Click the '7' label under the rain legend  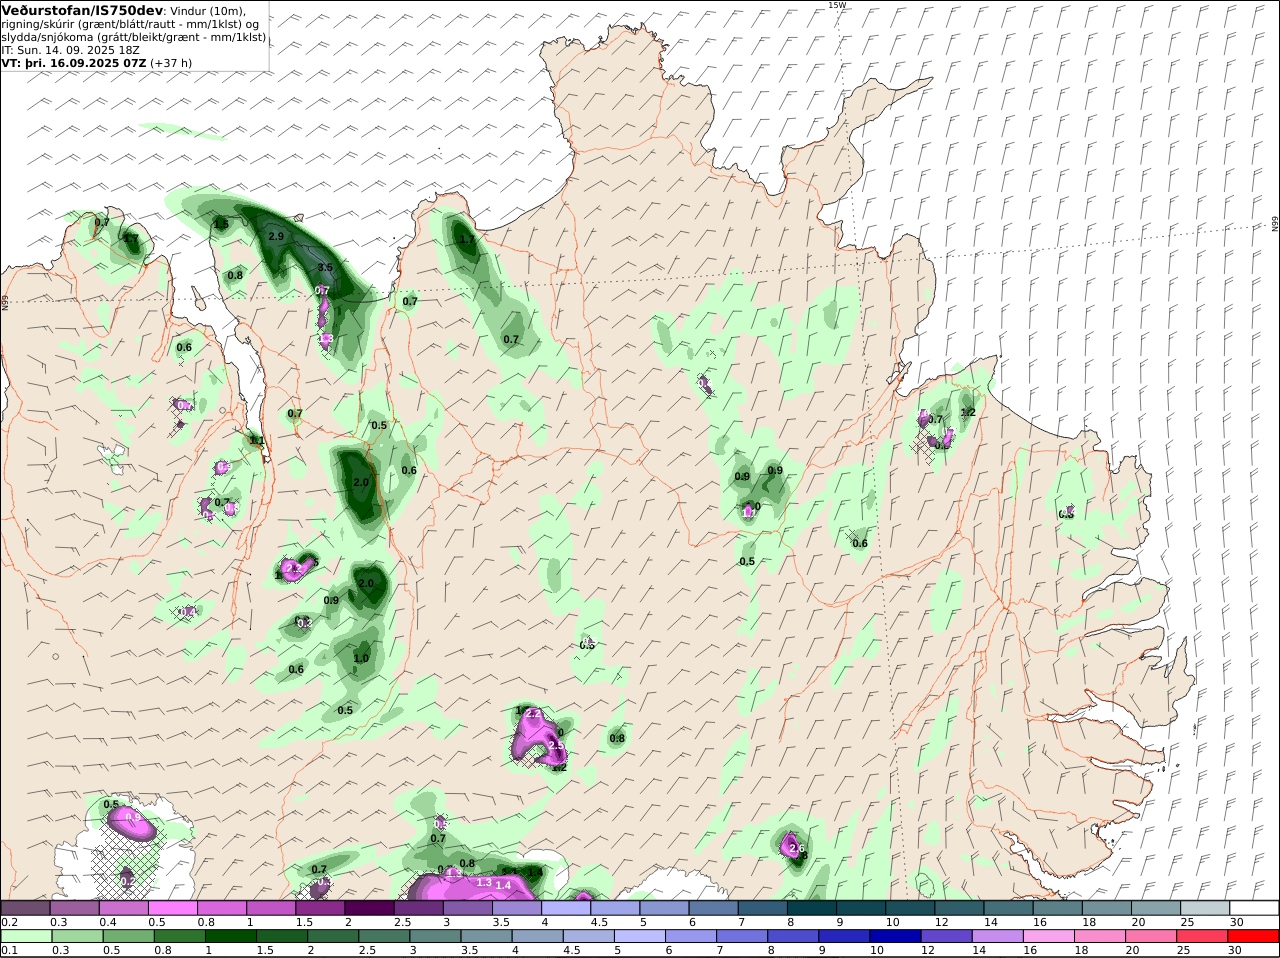[720, 950]
